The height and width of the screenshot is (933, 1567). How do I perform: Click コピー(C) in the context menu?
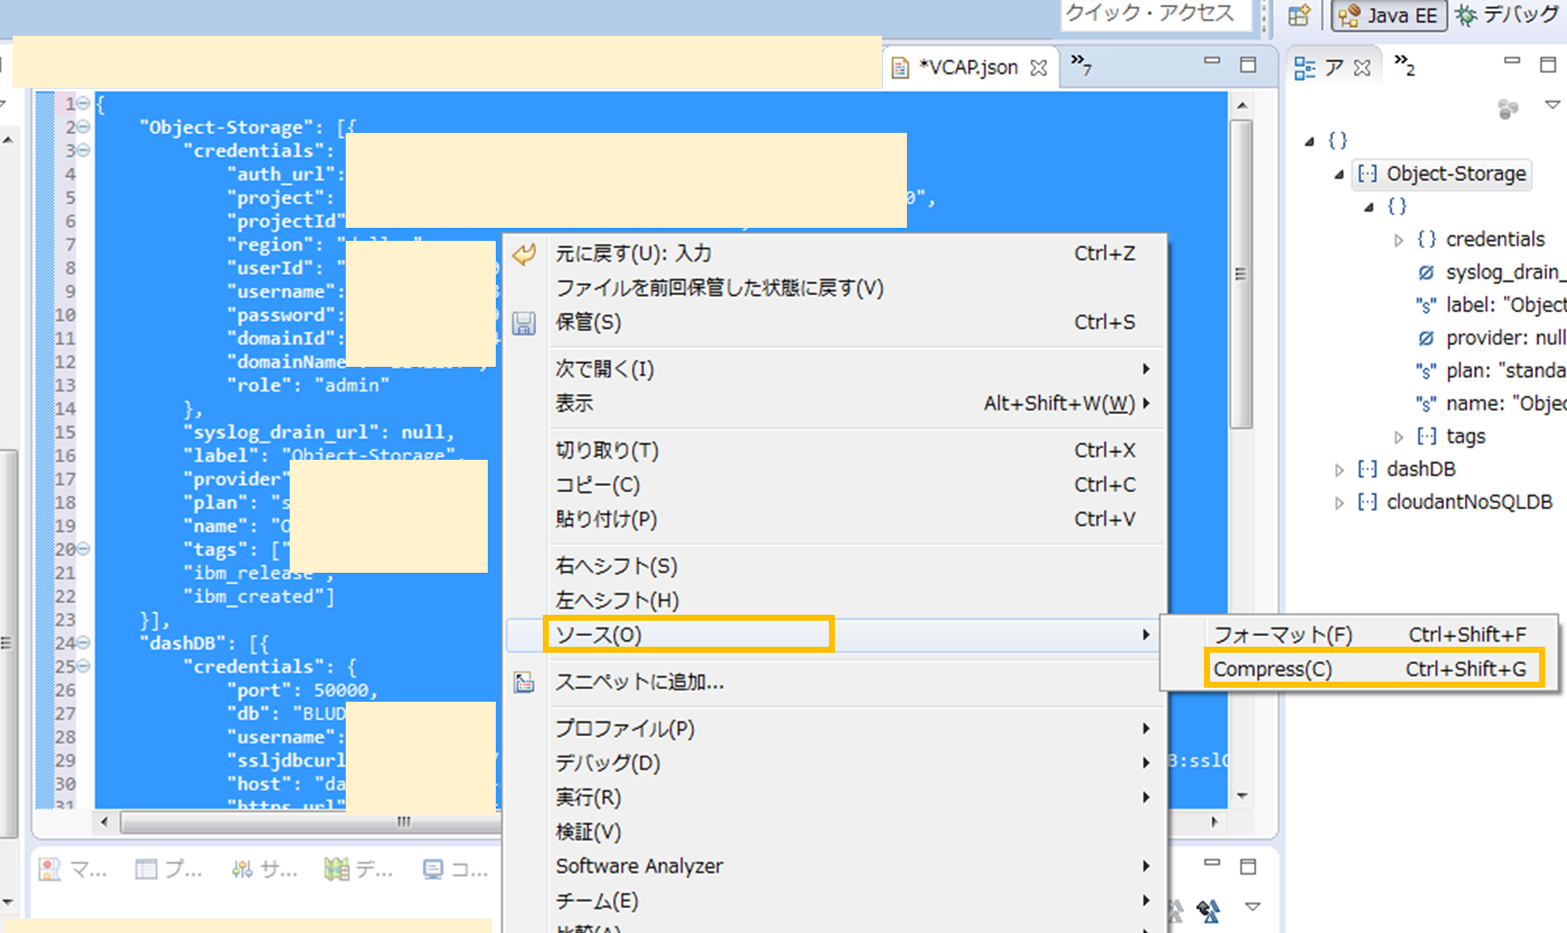[x=600, y=484]
